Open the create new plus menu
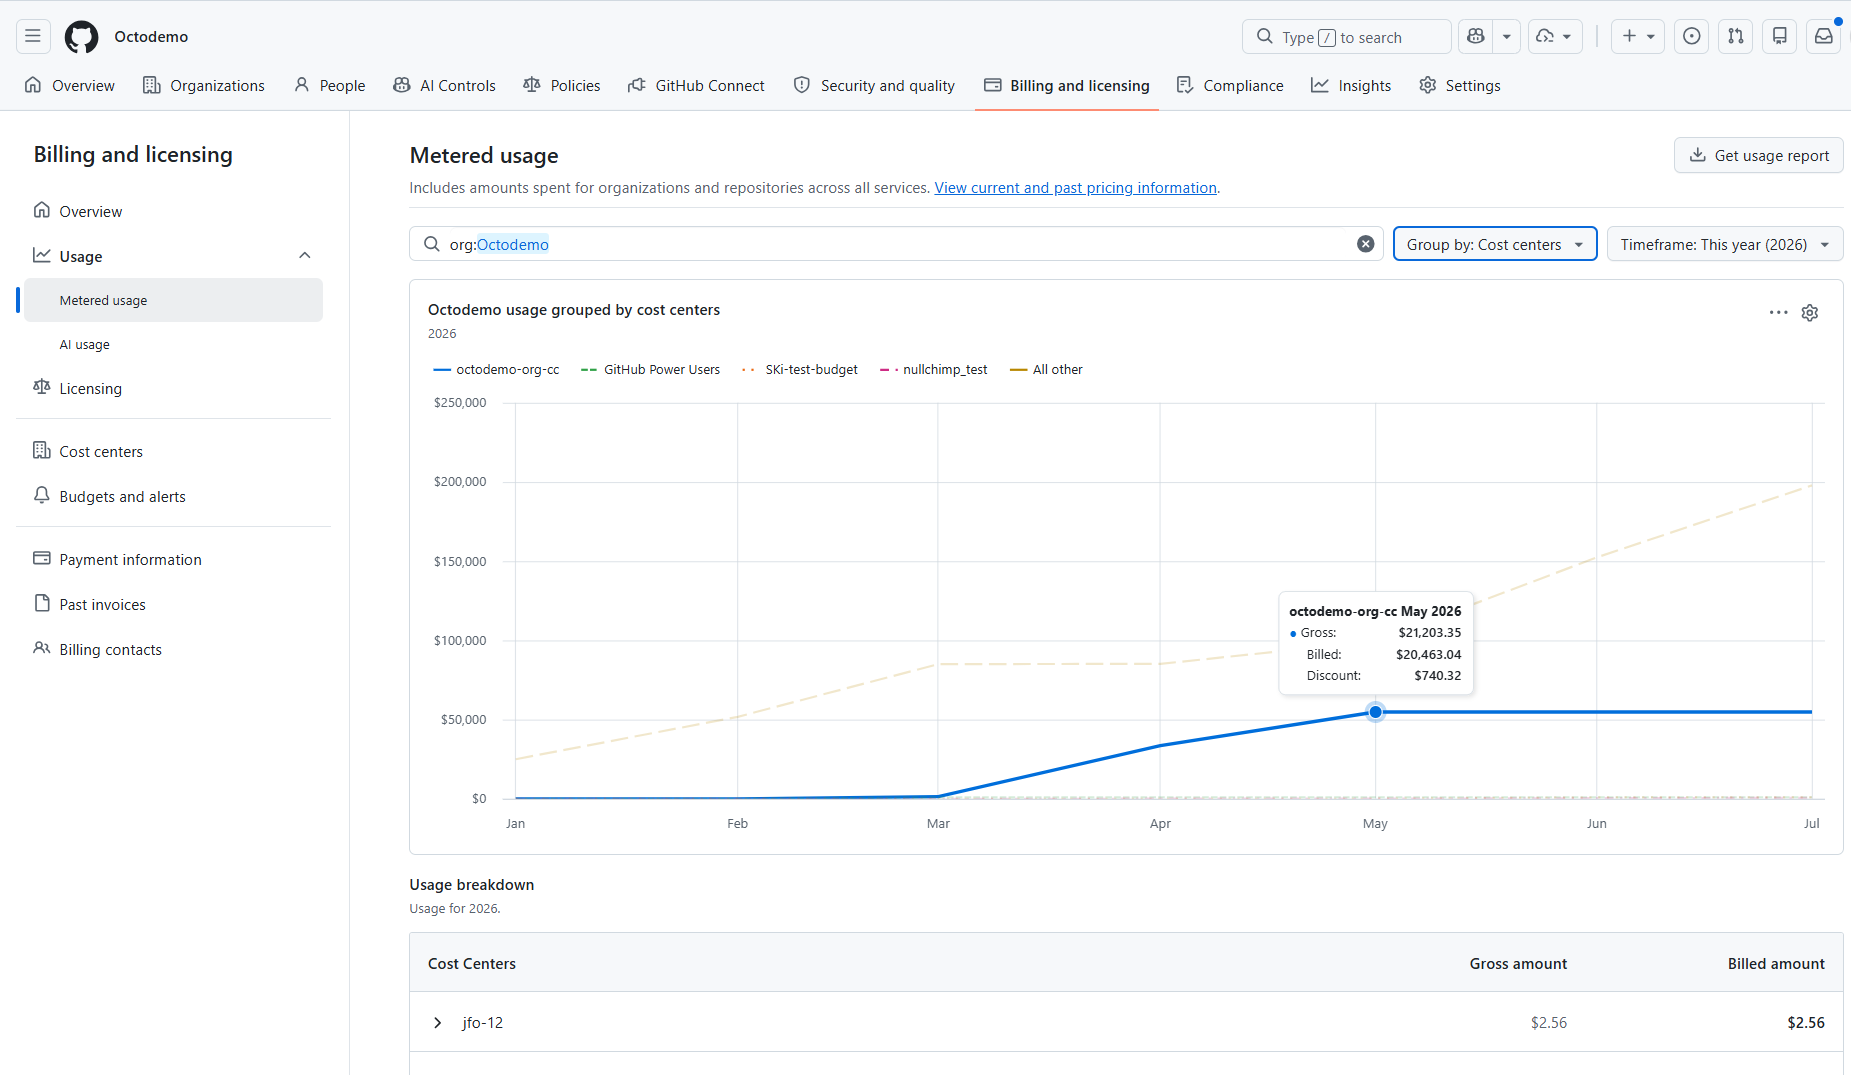The image size is (1851, 1075). click(x=1638, y=37)
